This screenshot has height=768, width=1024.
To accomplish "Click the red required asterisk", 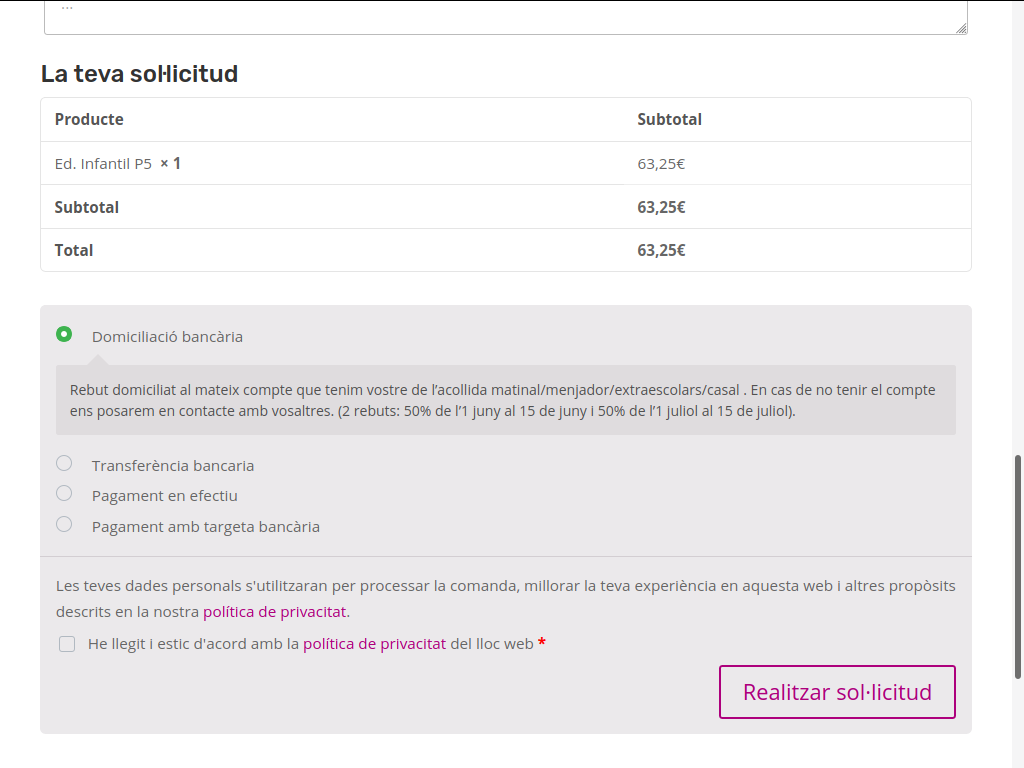I will (x=542, y=644).
